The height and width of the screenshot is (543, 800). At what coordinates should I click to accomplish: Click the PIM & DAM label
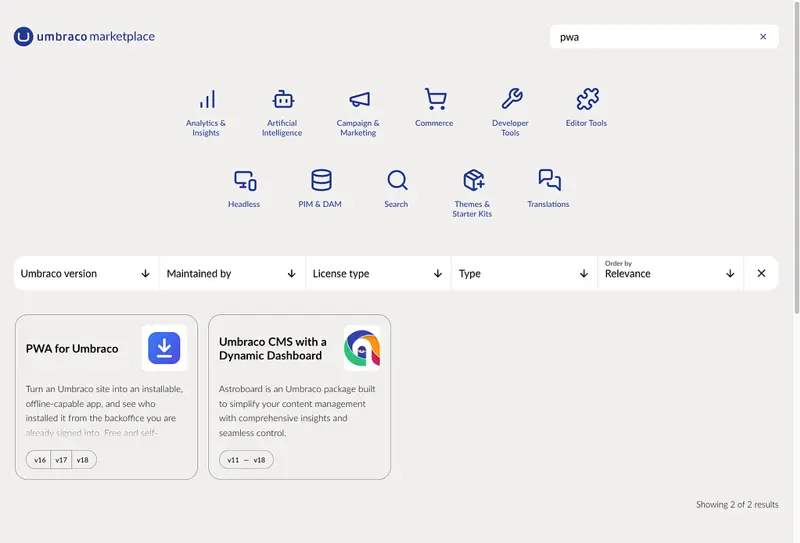[x=320, y=204]
